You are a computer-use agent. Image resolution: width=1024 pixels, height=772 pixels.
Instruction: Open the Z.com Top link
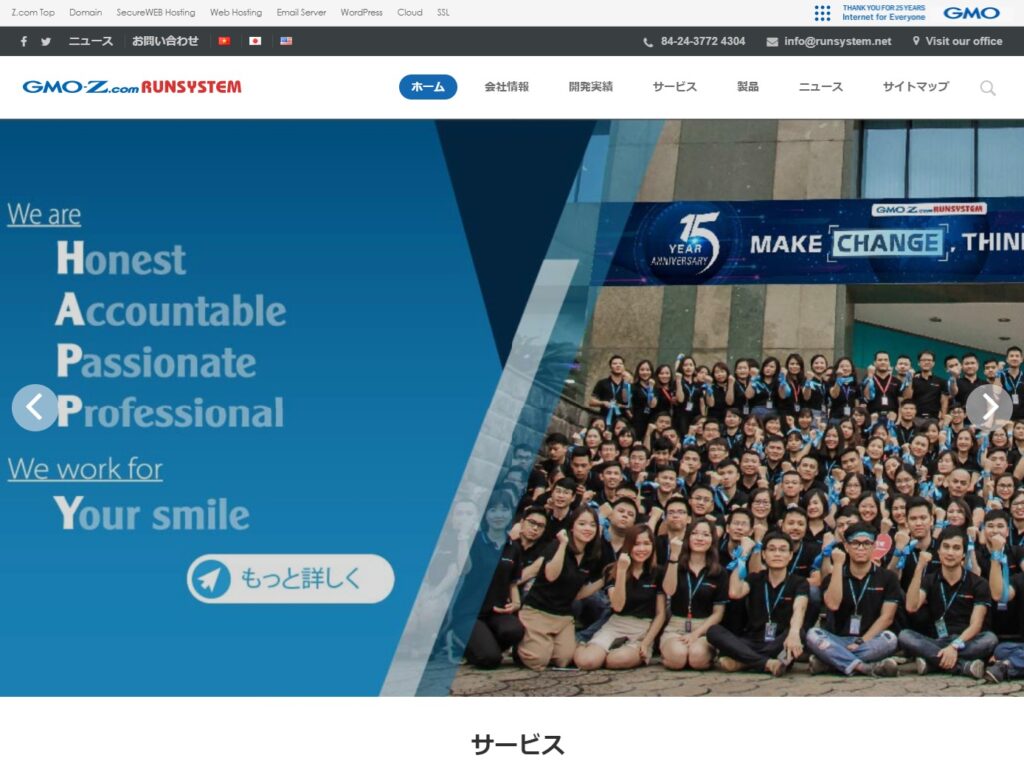pyautogui.click(x=33, y=12)
